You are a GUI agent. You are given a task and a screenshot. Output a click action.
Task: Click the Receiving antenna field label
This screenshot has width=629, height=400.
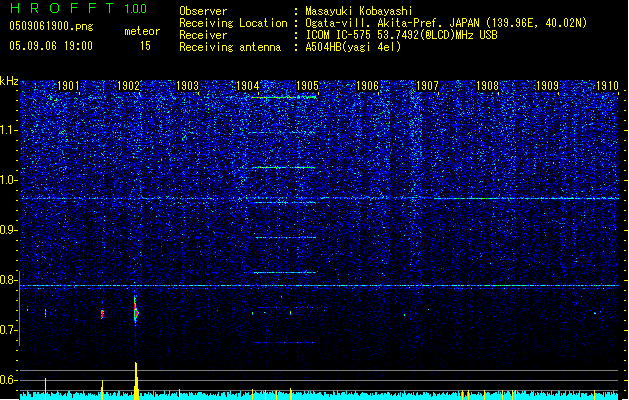pyautogui.click(x=230, y=47)
